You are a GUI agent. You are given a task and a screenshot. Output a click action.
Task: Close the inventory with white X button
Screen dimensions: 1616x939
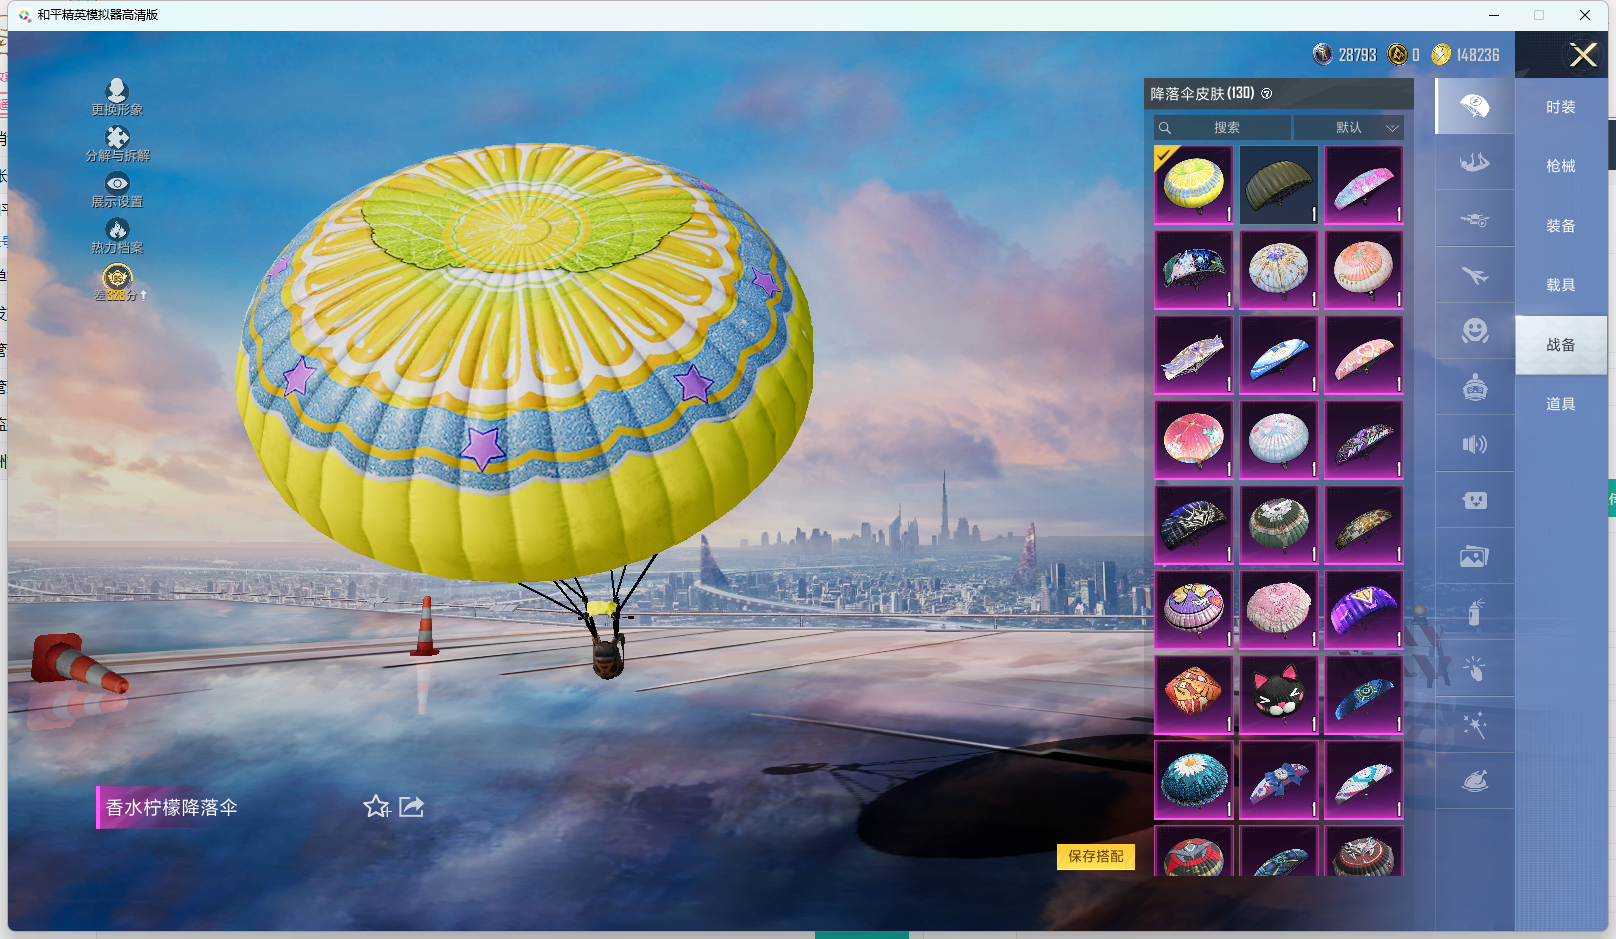[1582, 55]
